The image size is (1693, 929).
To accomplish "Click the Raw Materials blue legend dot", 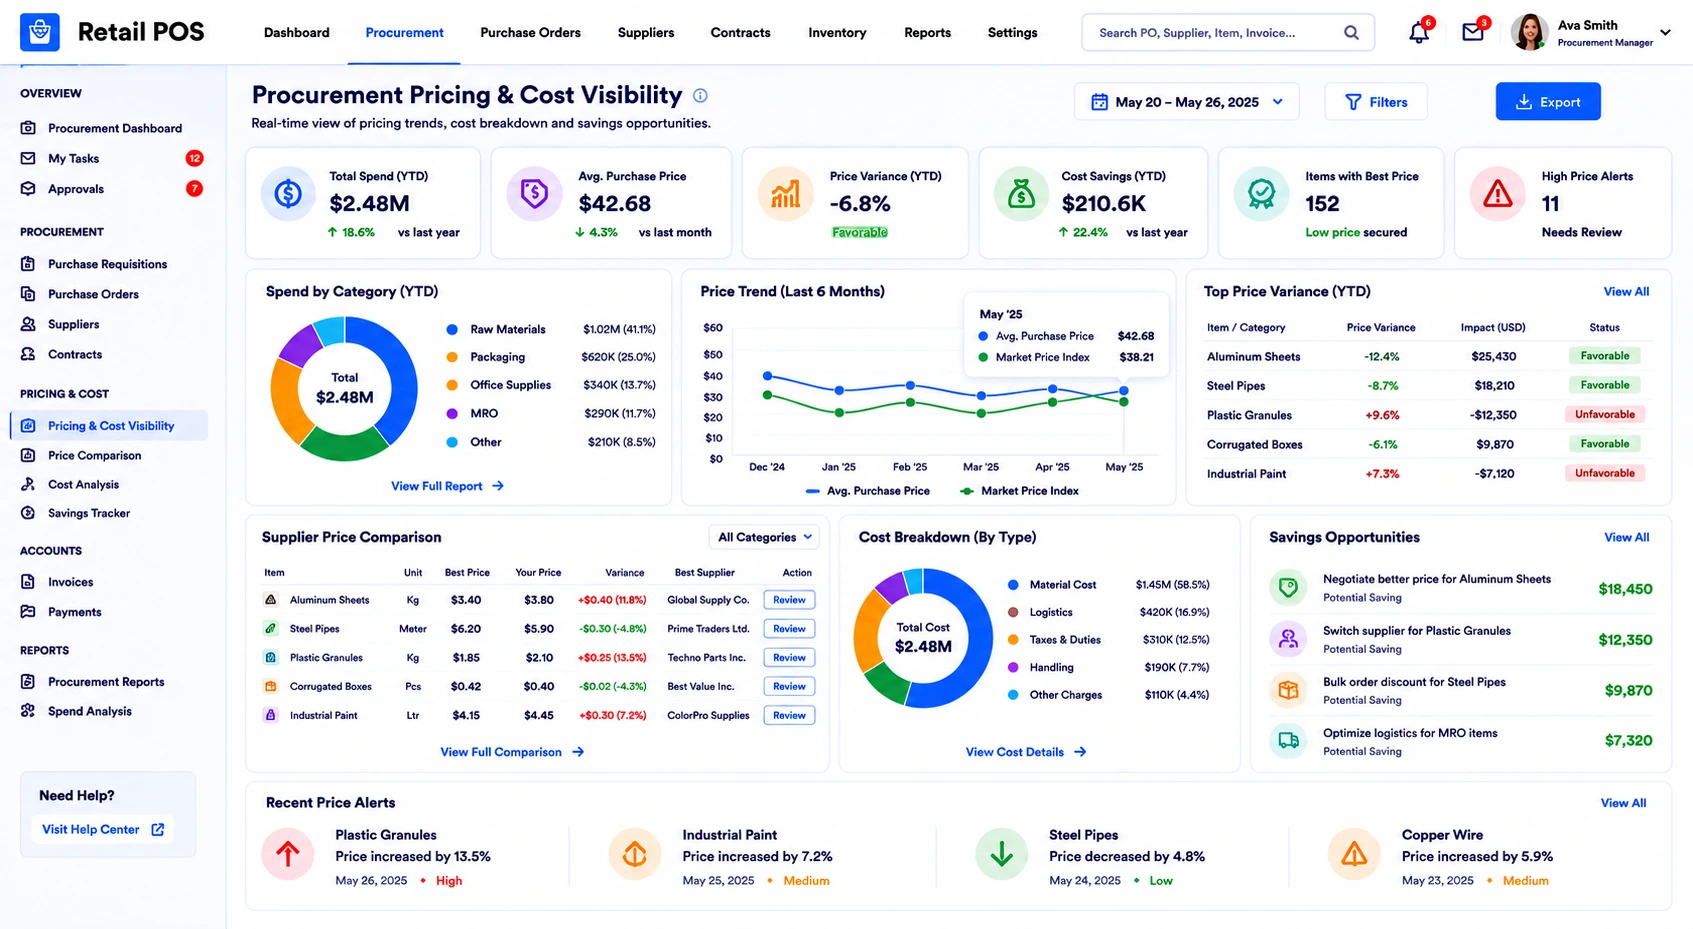I will click(x=452, y=329).
